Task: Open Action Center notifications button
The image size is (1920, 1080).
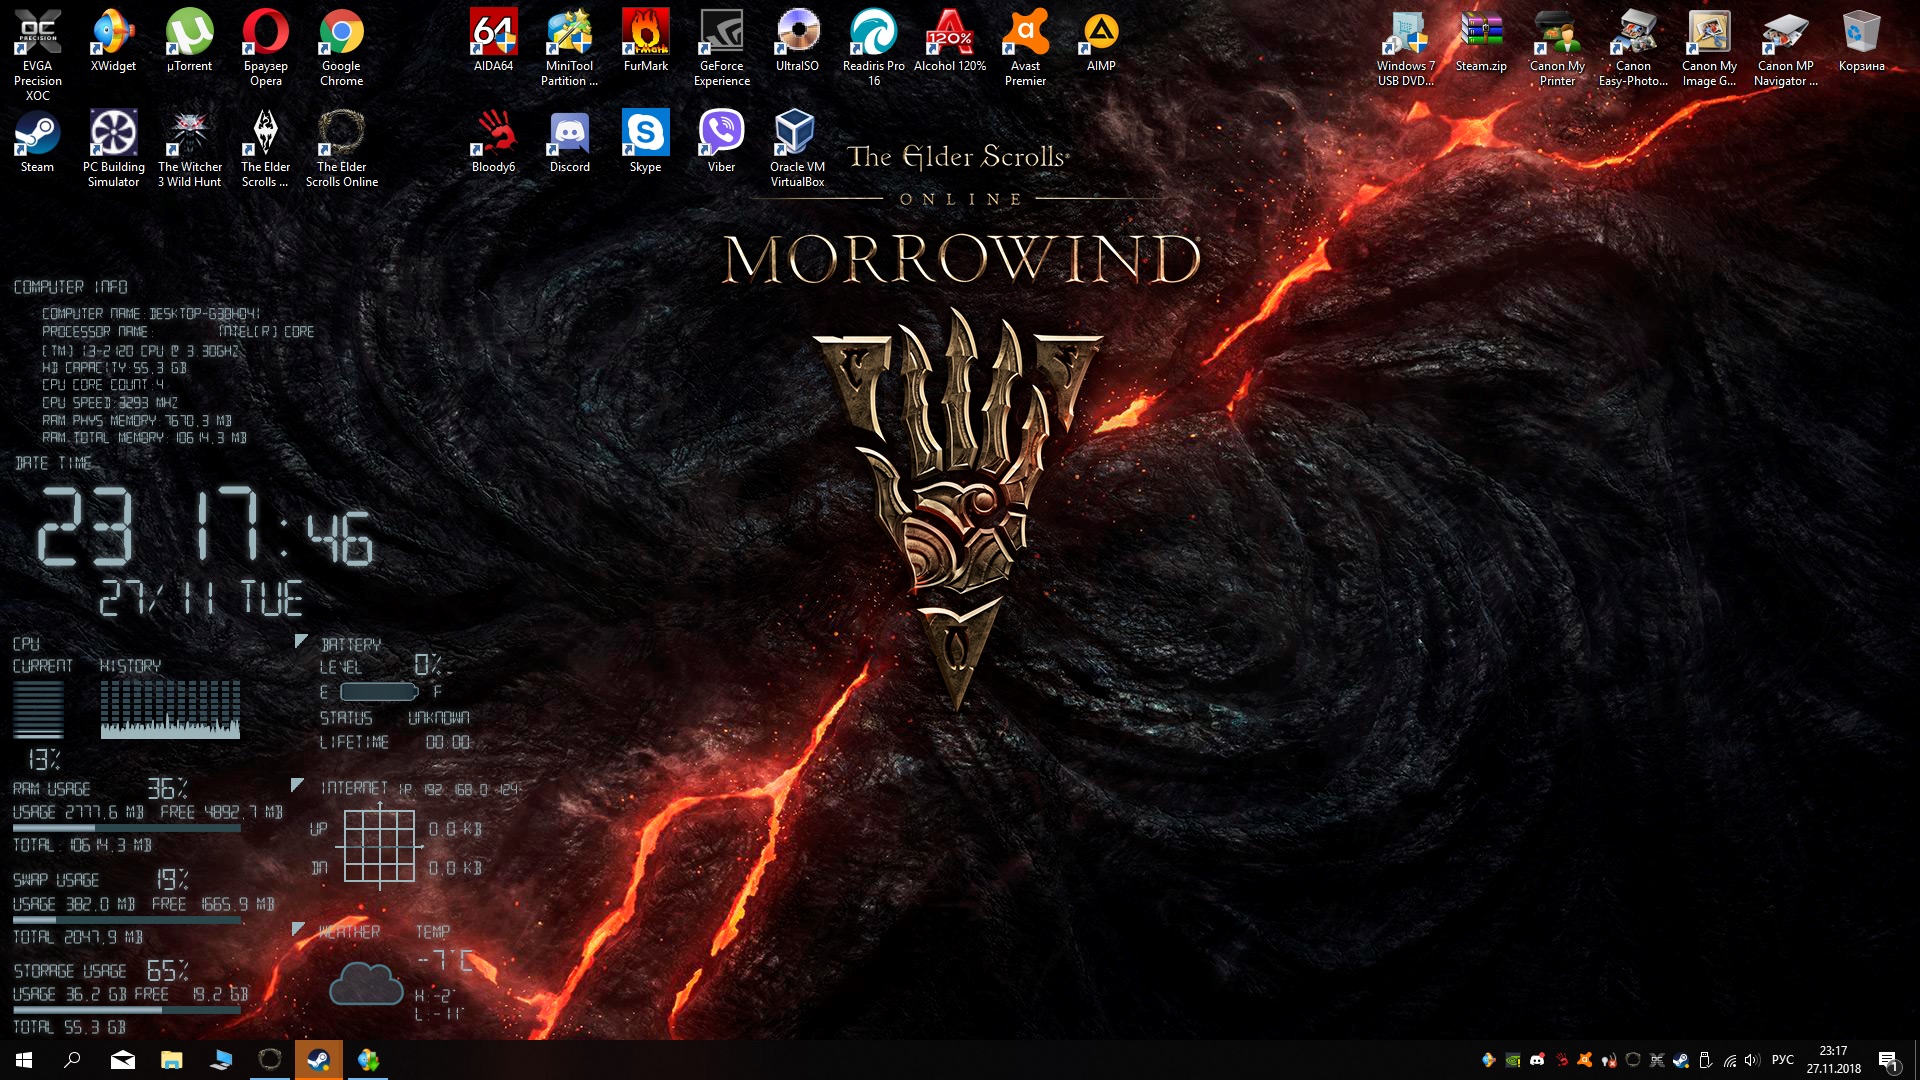Action: pyautogui.click(x=1888, y=1060)
